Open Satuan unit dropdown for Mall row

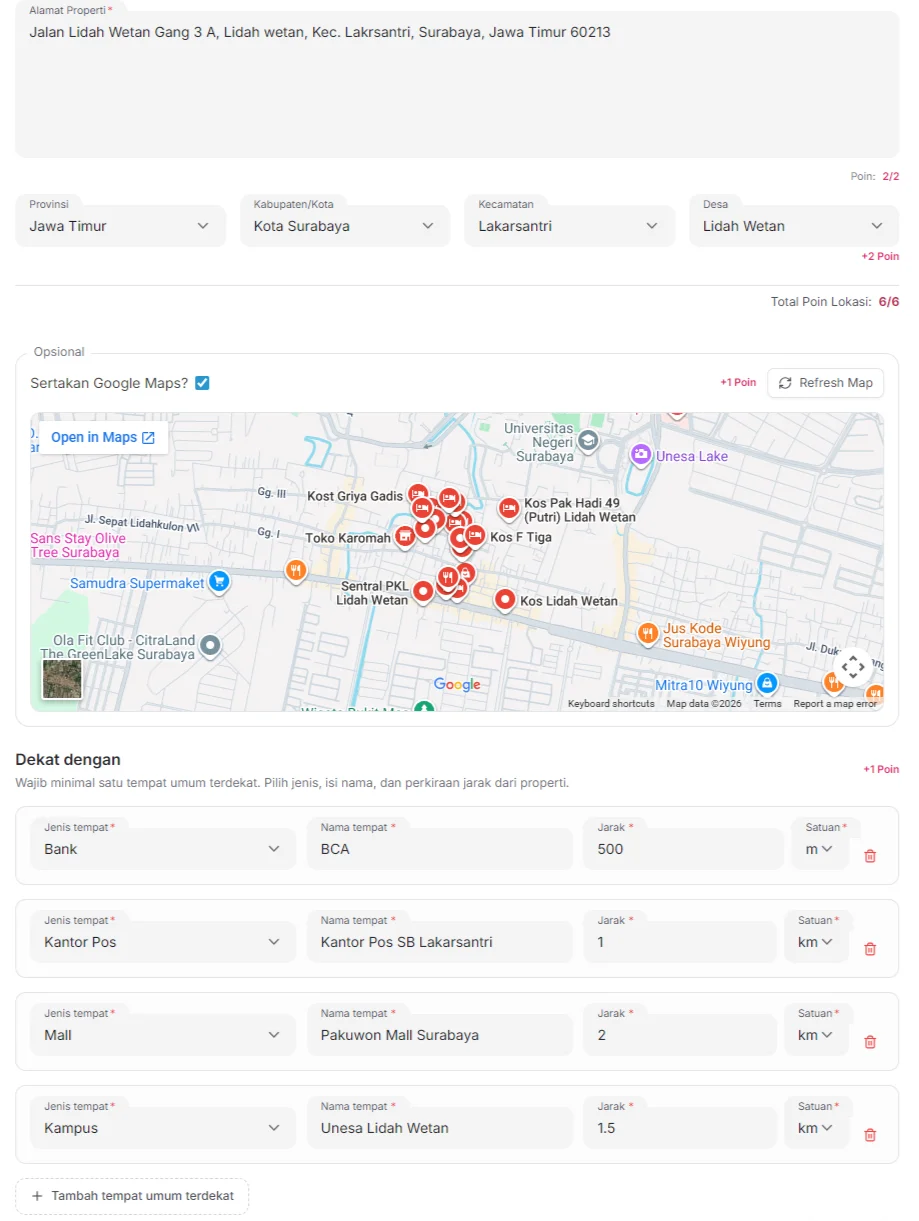[x=815, y=1035]
